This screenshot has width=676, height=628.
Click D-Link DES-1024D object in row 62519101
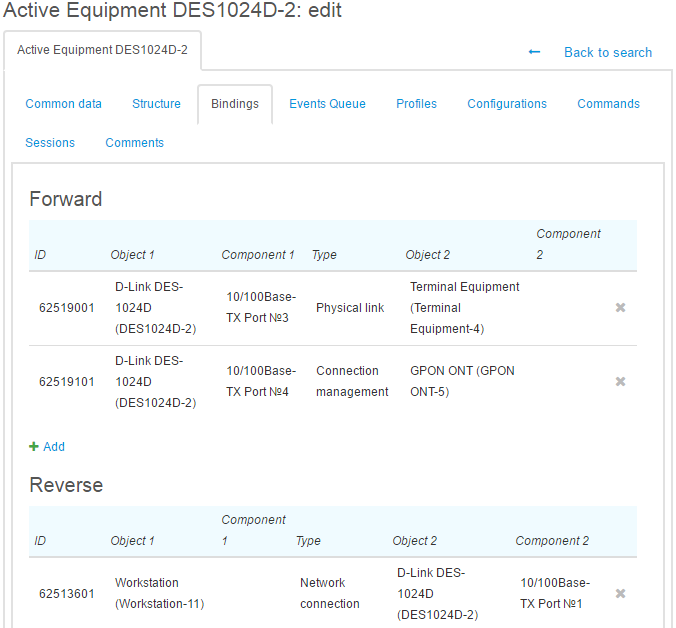(x=156, y=382)
